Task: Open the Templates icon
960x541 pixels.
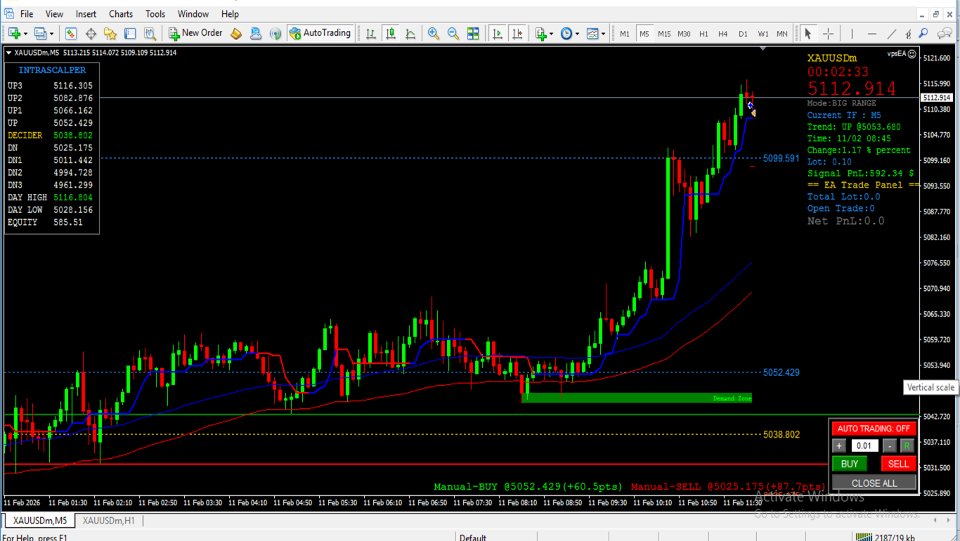Action: [592, 33]
